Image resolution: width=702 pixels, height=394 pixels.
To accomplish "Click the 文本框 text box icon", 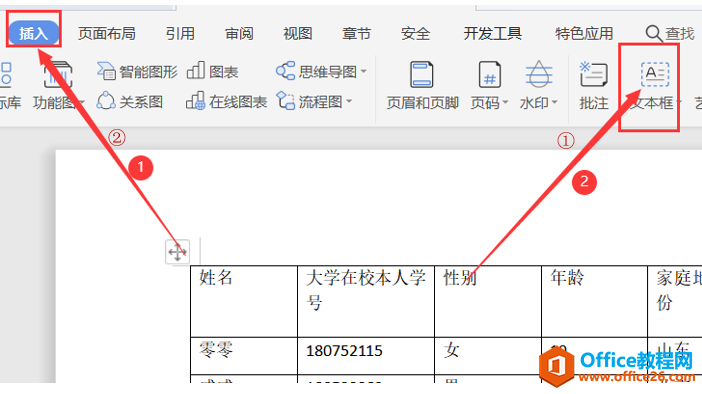I will click(x=655, y=74).
